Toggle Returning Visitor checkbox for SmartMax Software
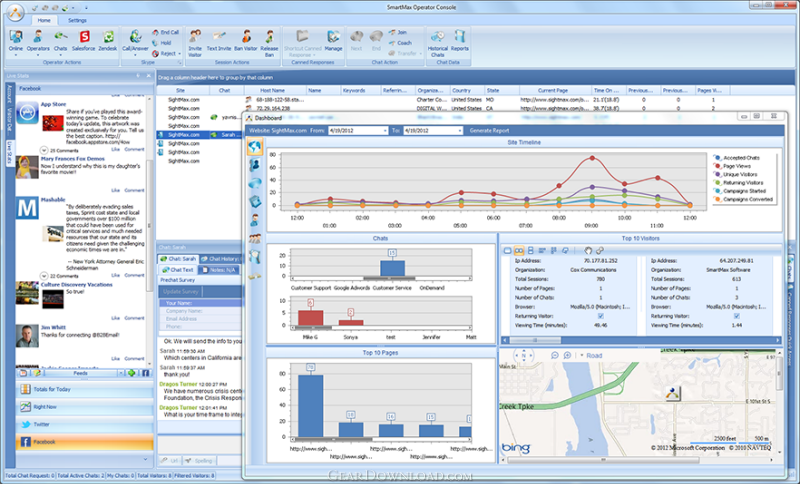 click(x=737, y=316)
